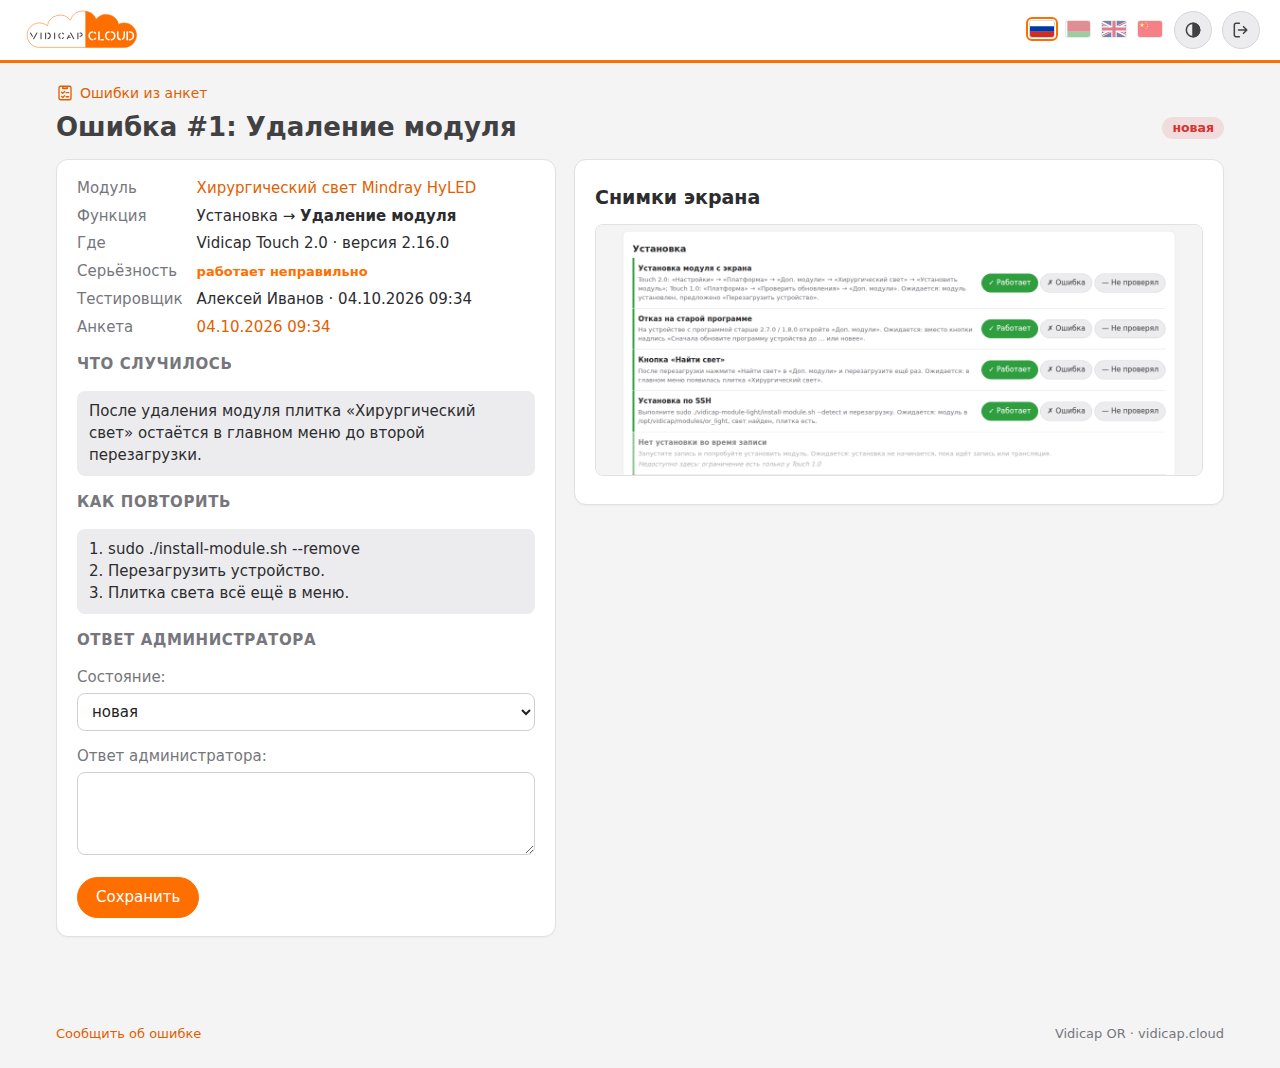Viewport: 1280px width, 1068px height.
Task: Click the КАК ПОВТОРИТЬ section heading
Action: pos(154,501)
